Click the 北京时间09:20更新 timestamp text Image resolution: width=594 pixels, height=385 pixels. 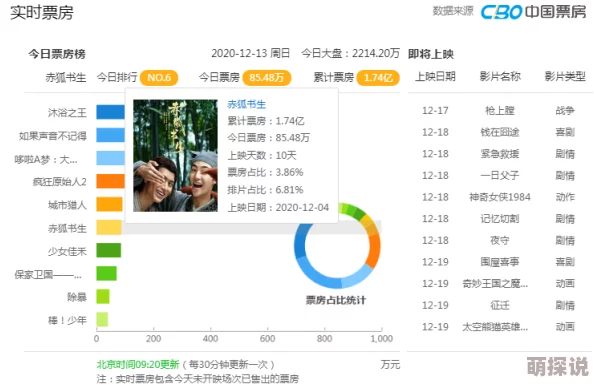coord(138,365)
